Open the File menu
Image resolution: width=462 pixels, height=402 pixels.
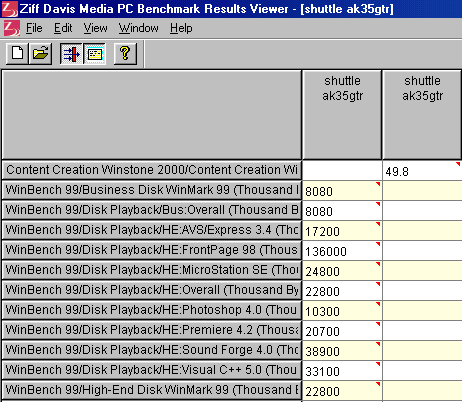click(34, 28)
